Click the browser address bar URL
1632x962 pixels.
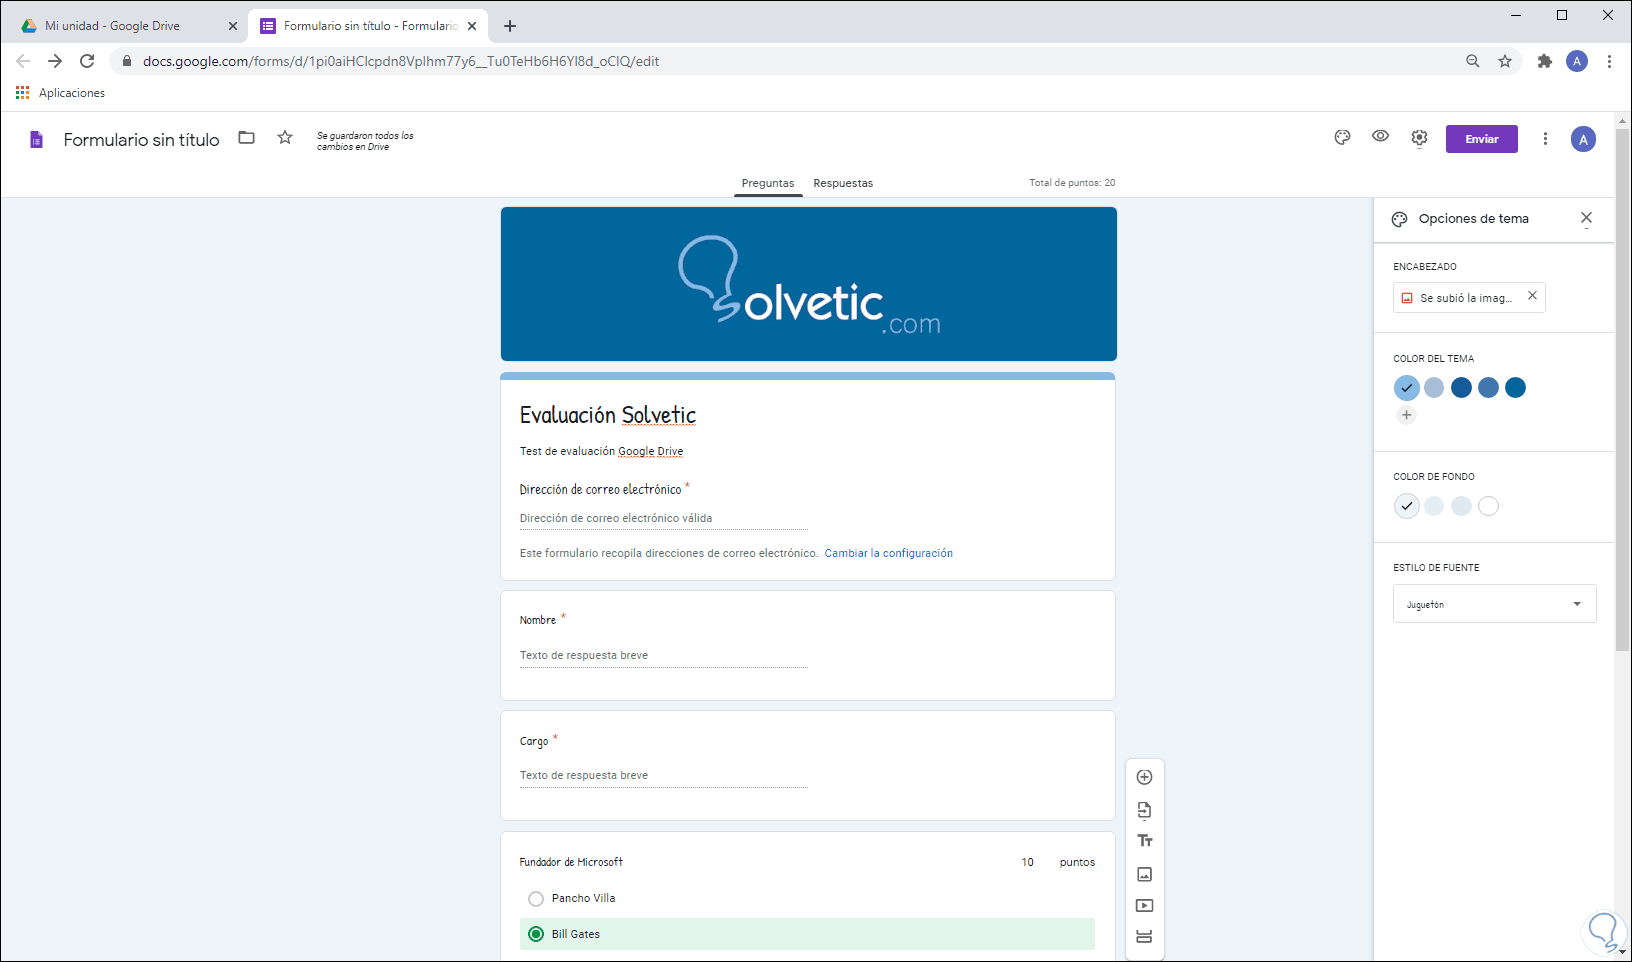pyautogui.click(x=401, y=61)
